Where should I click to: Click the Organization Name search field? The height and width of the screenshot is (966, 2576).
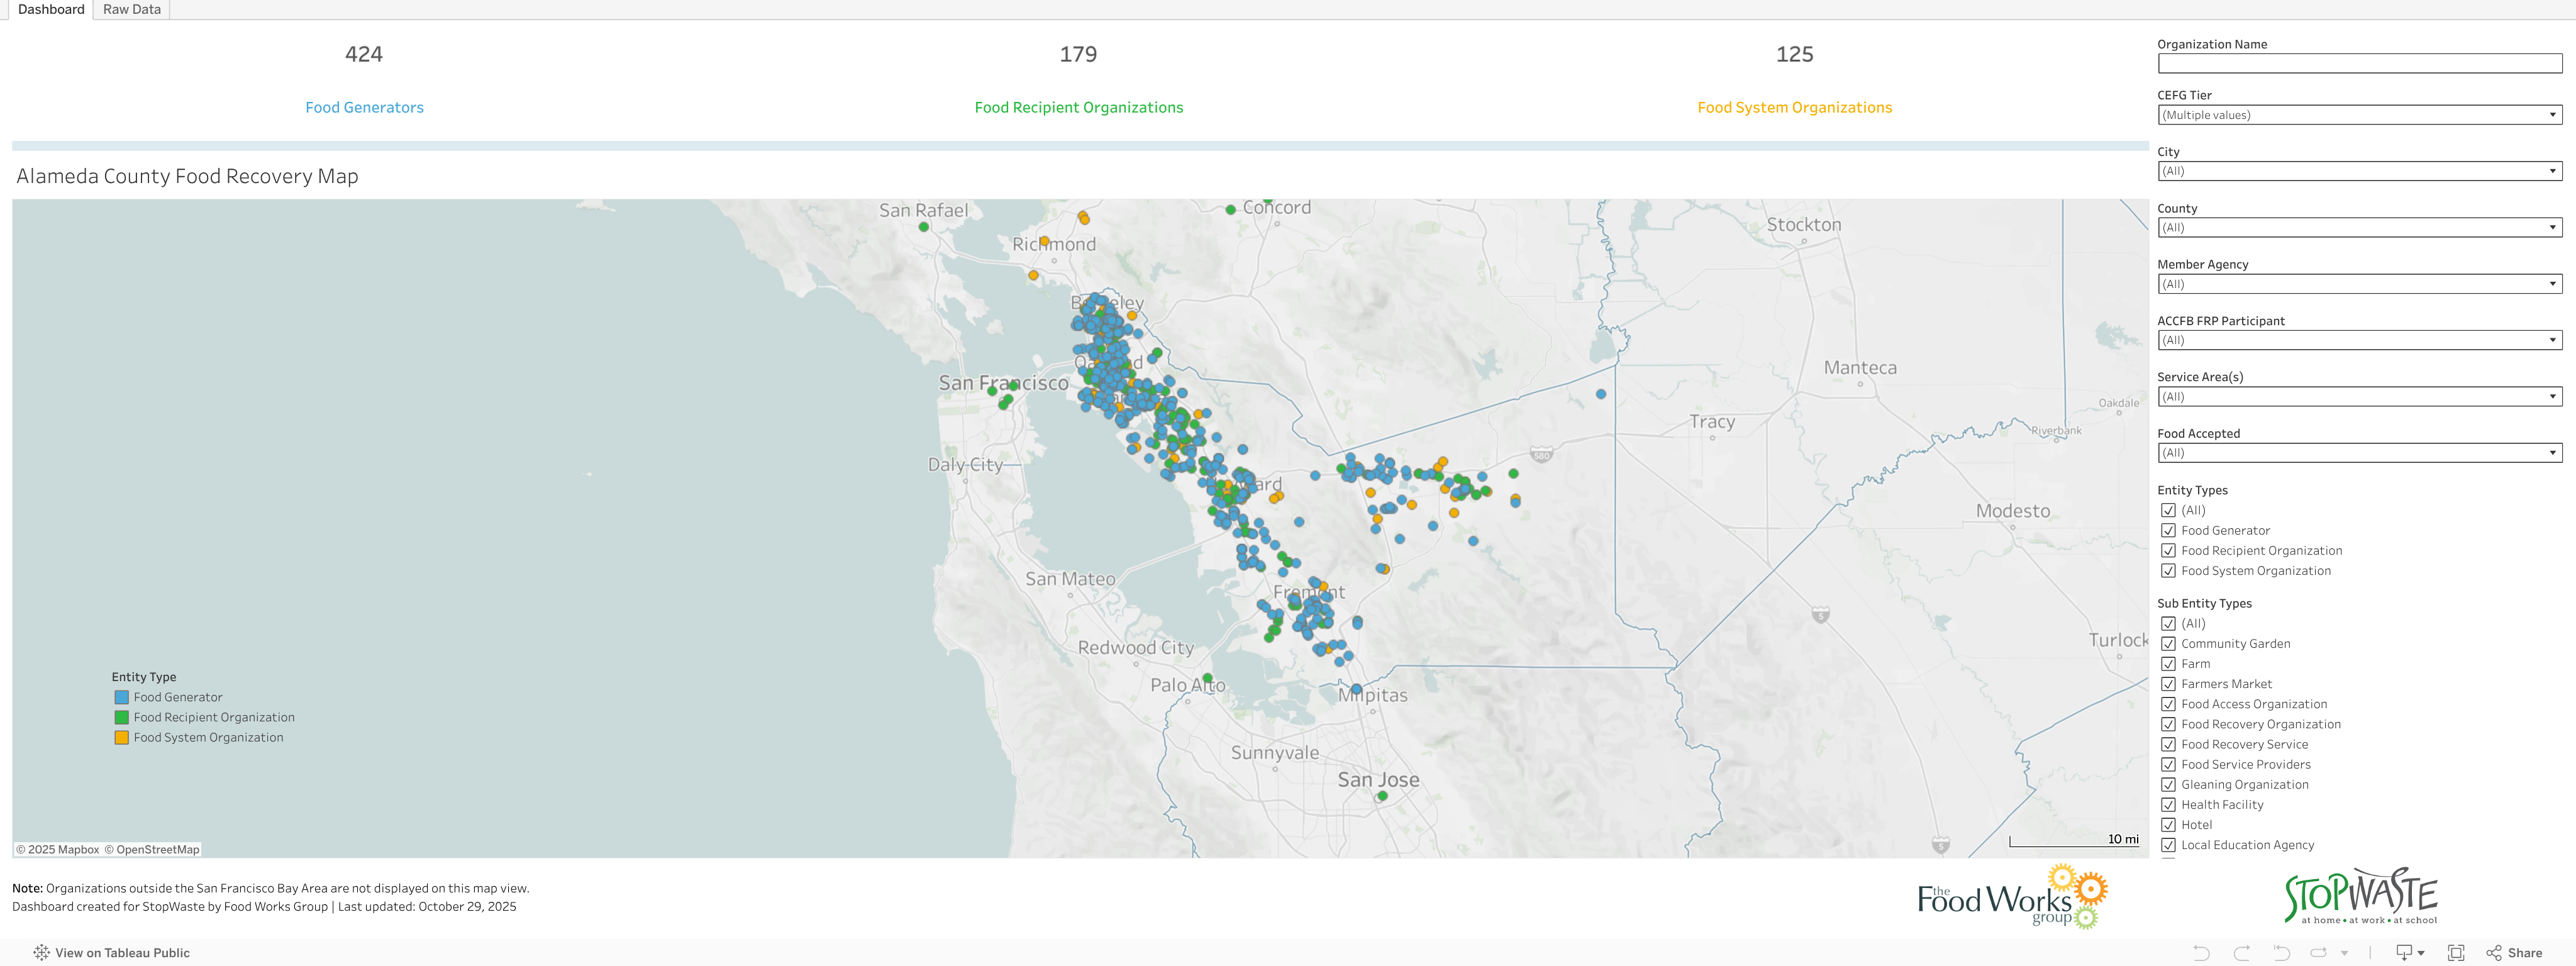point(2359,64)
